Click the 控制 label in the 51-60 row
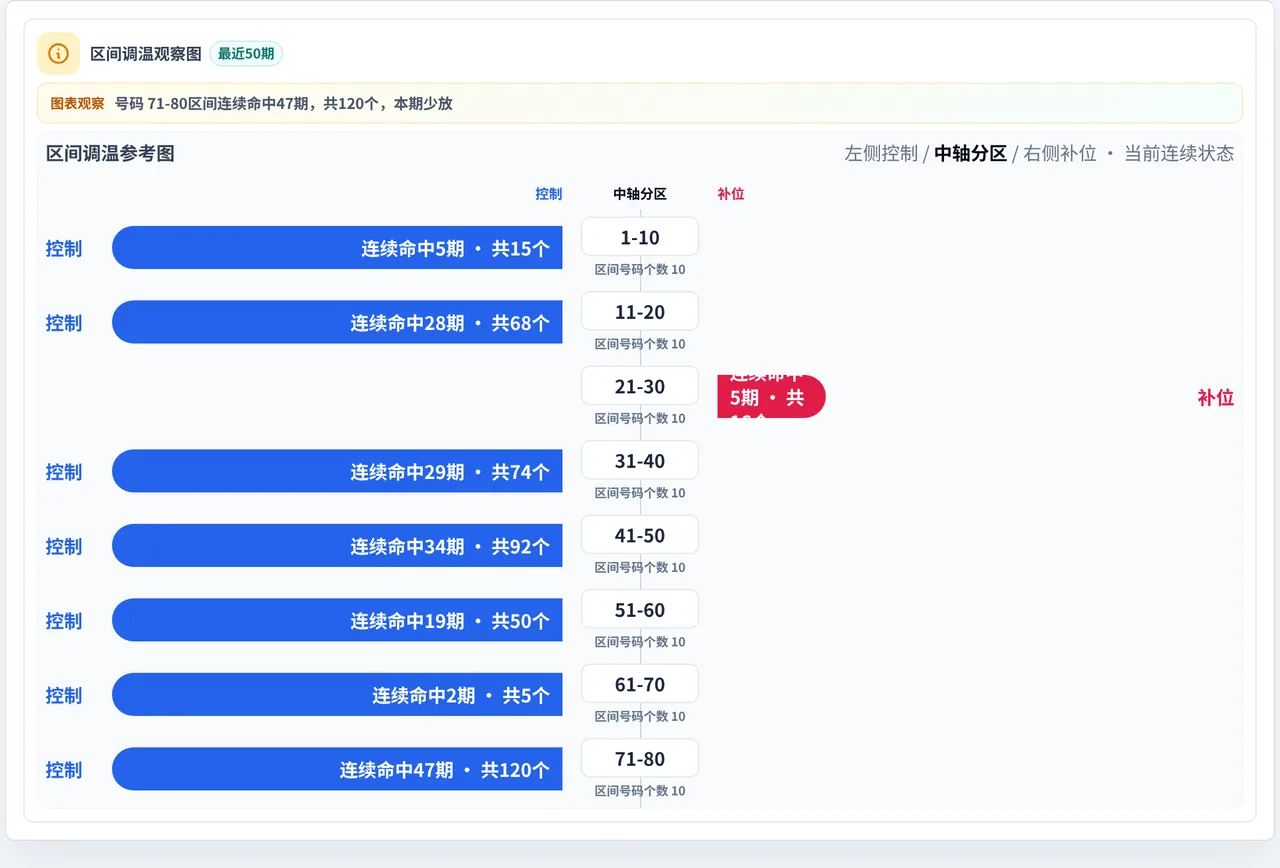Screen dimensions: 1280x868 pyautogui.click(x=64, y=621)
